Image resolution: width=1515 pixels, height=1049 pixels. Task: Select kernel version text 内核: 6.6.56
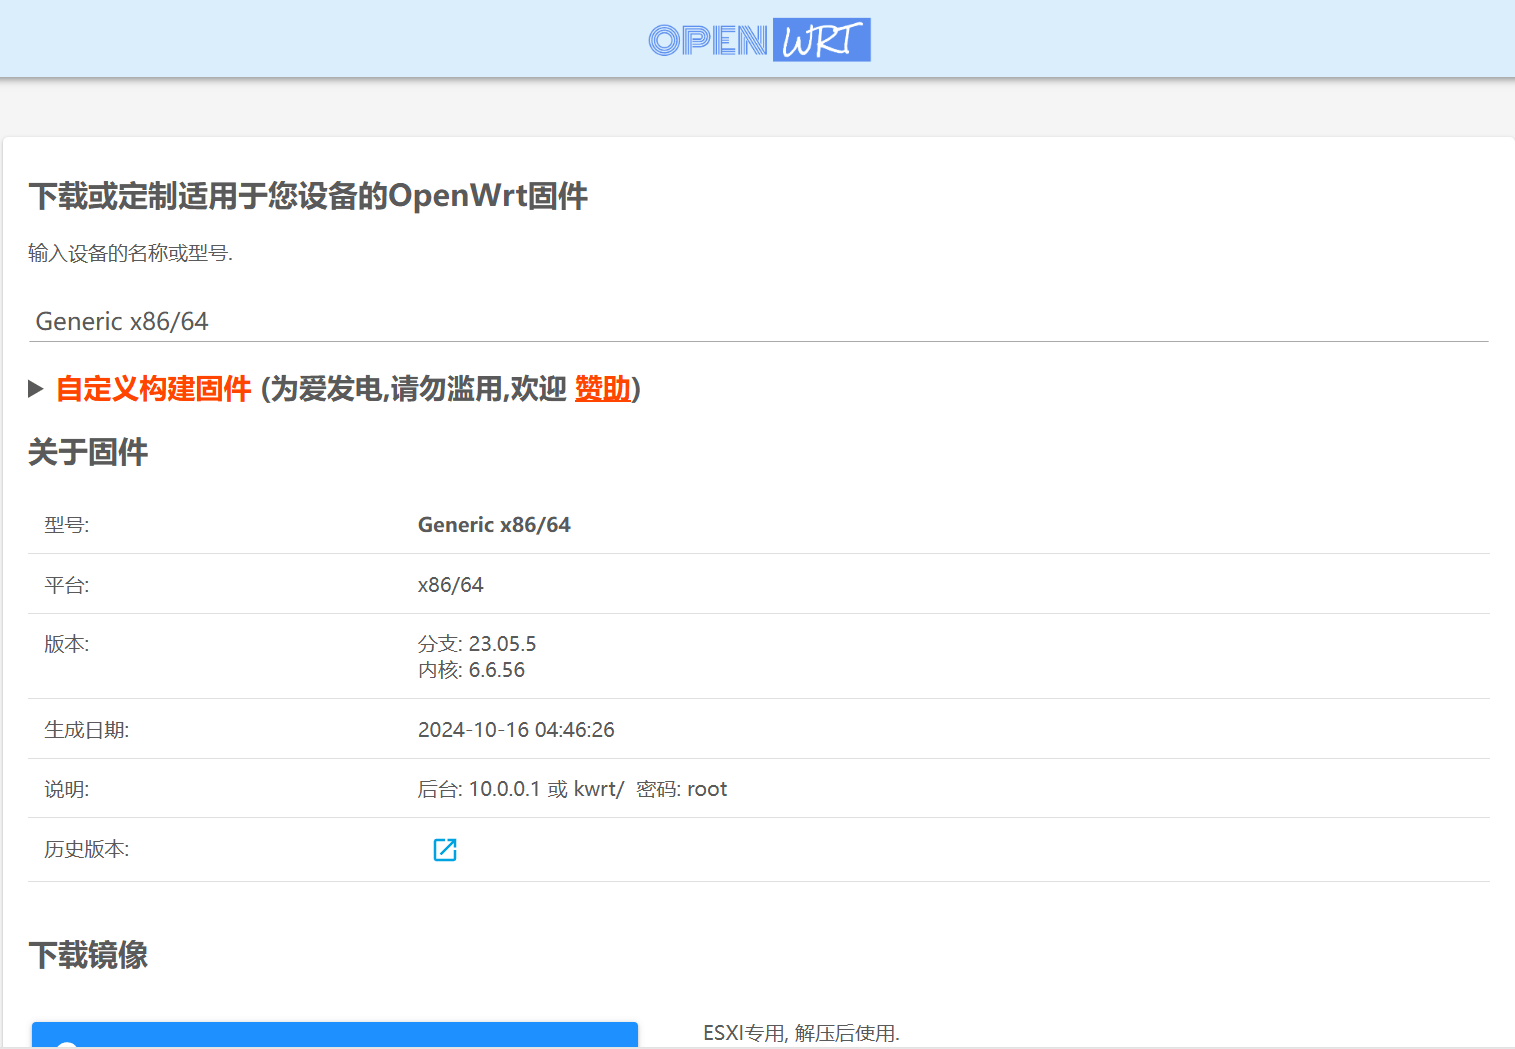point(471,670)
